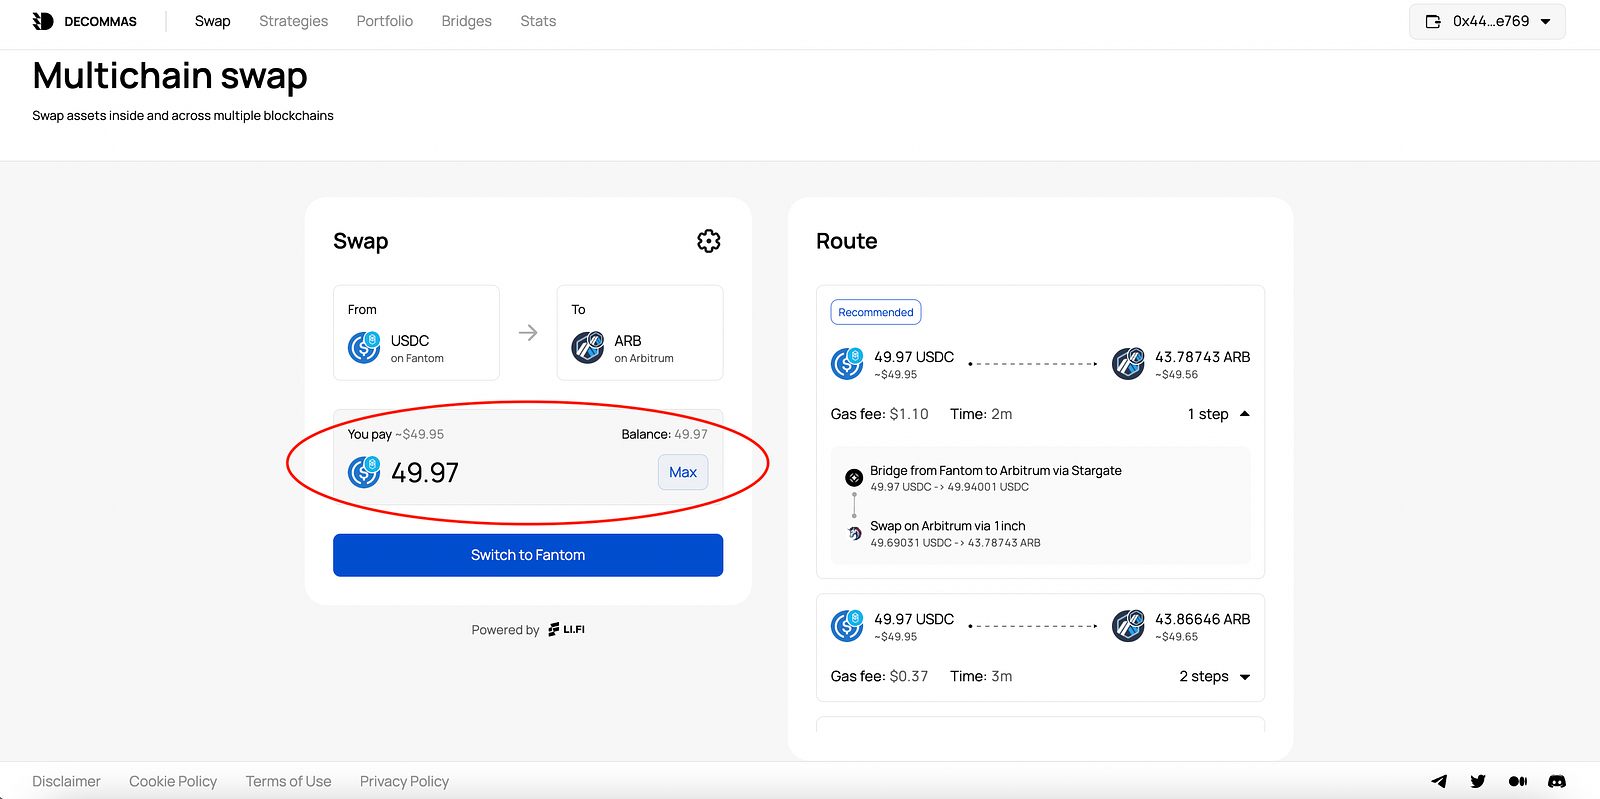Open Medium link in footer

point(1518,781)
